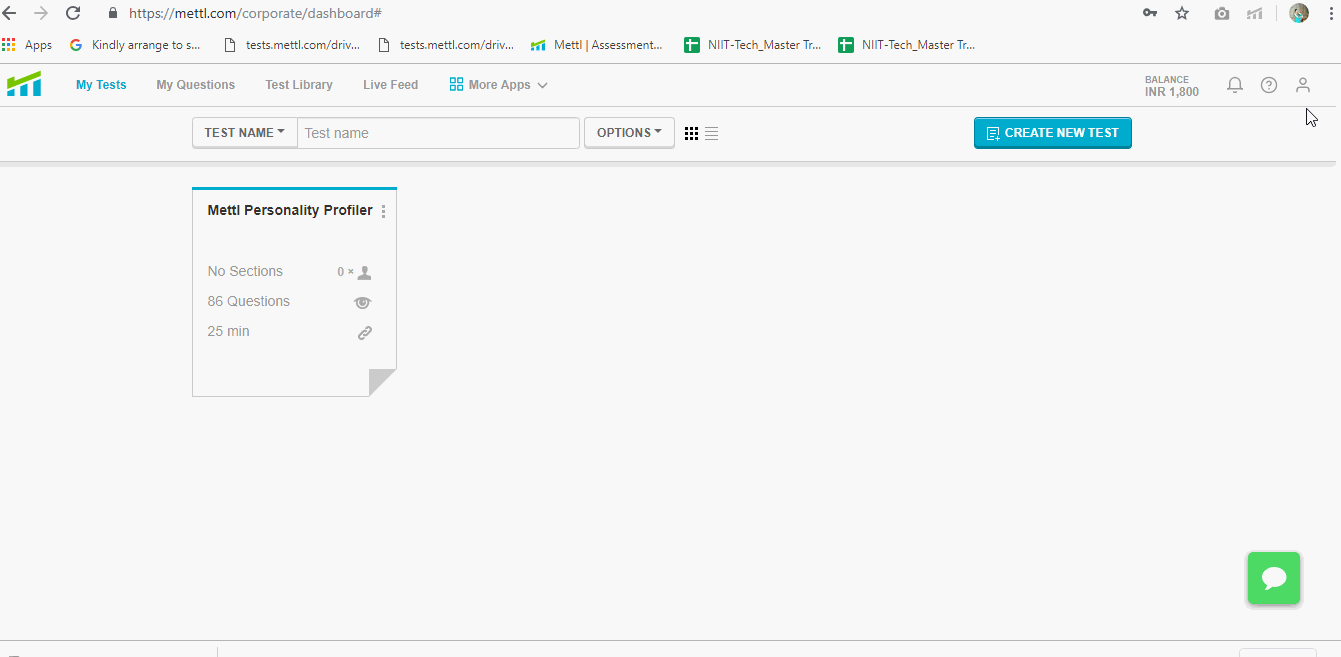Go to the My Questions tab
Viewport: 1341px width, 657px height.
click(196, 85)
